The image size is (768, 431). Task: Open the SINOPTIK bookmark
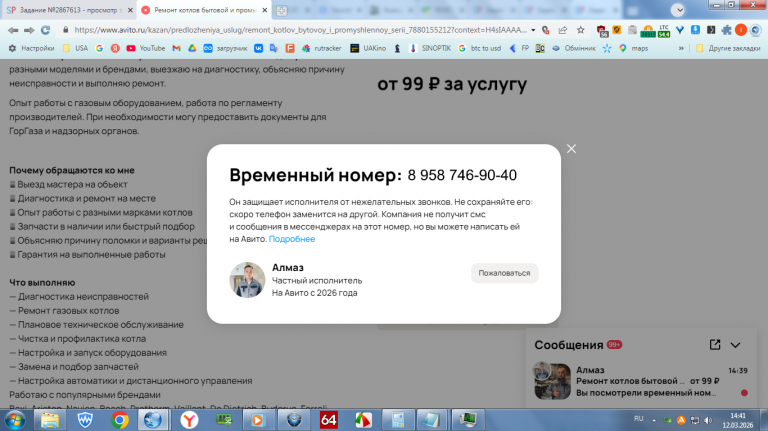pos(430,48)
